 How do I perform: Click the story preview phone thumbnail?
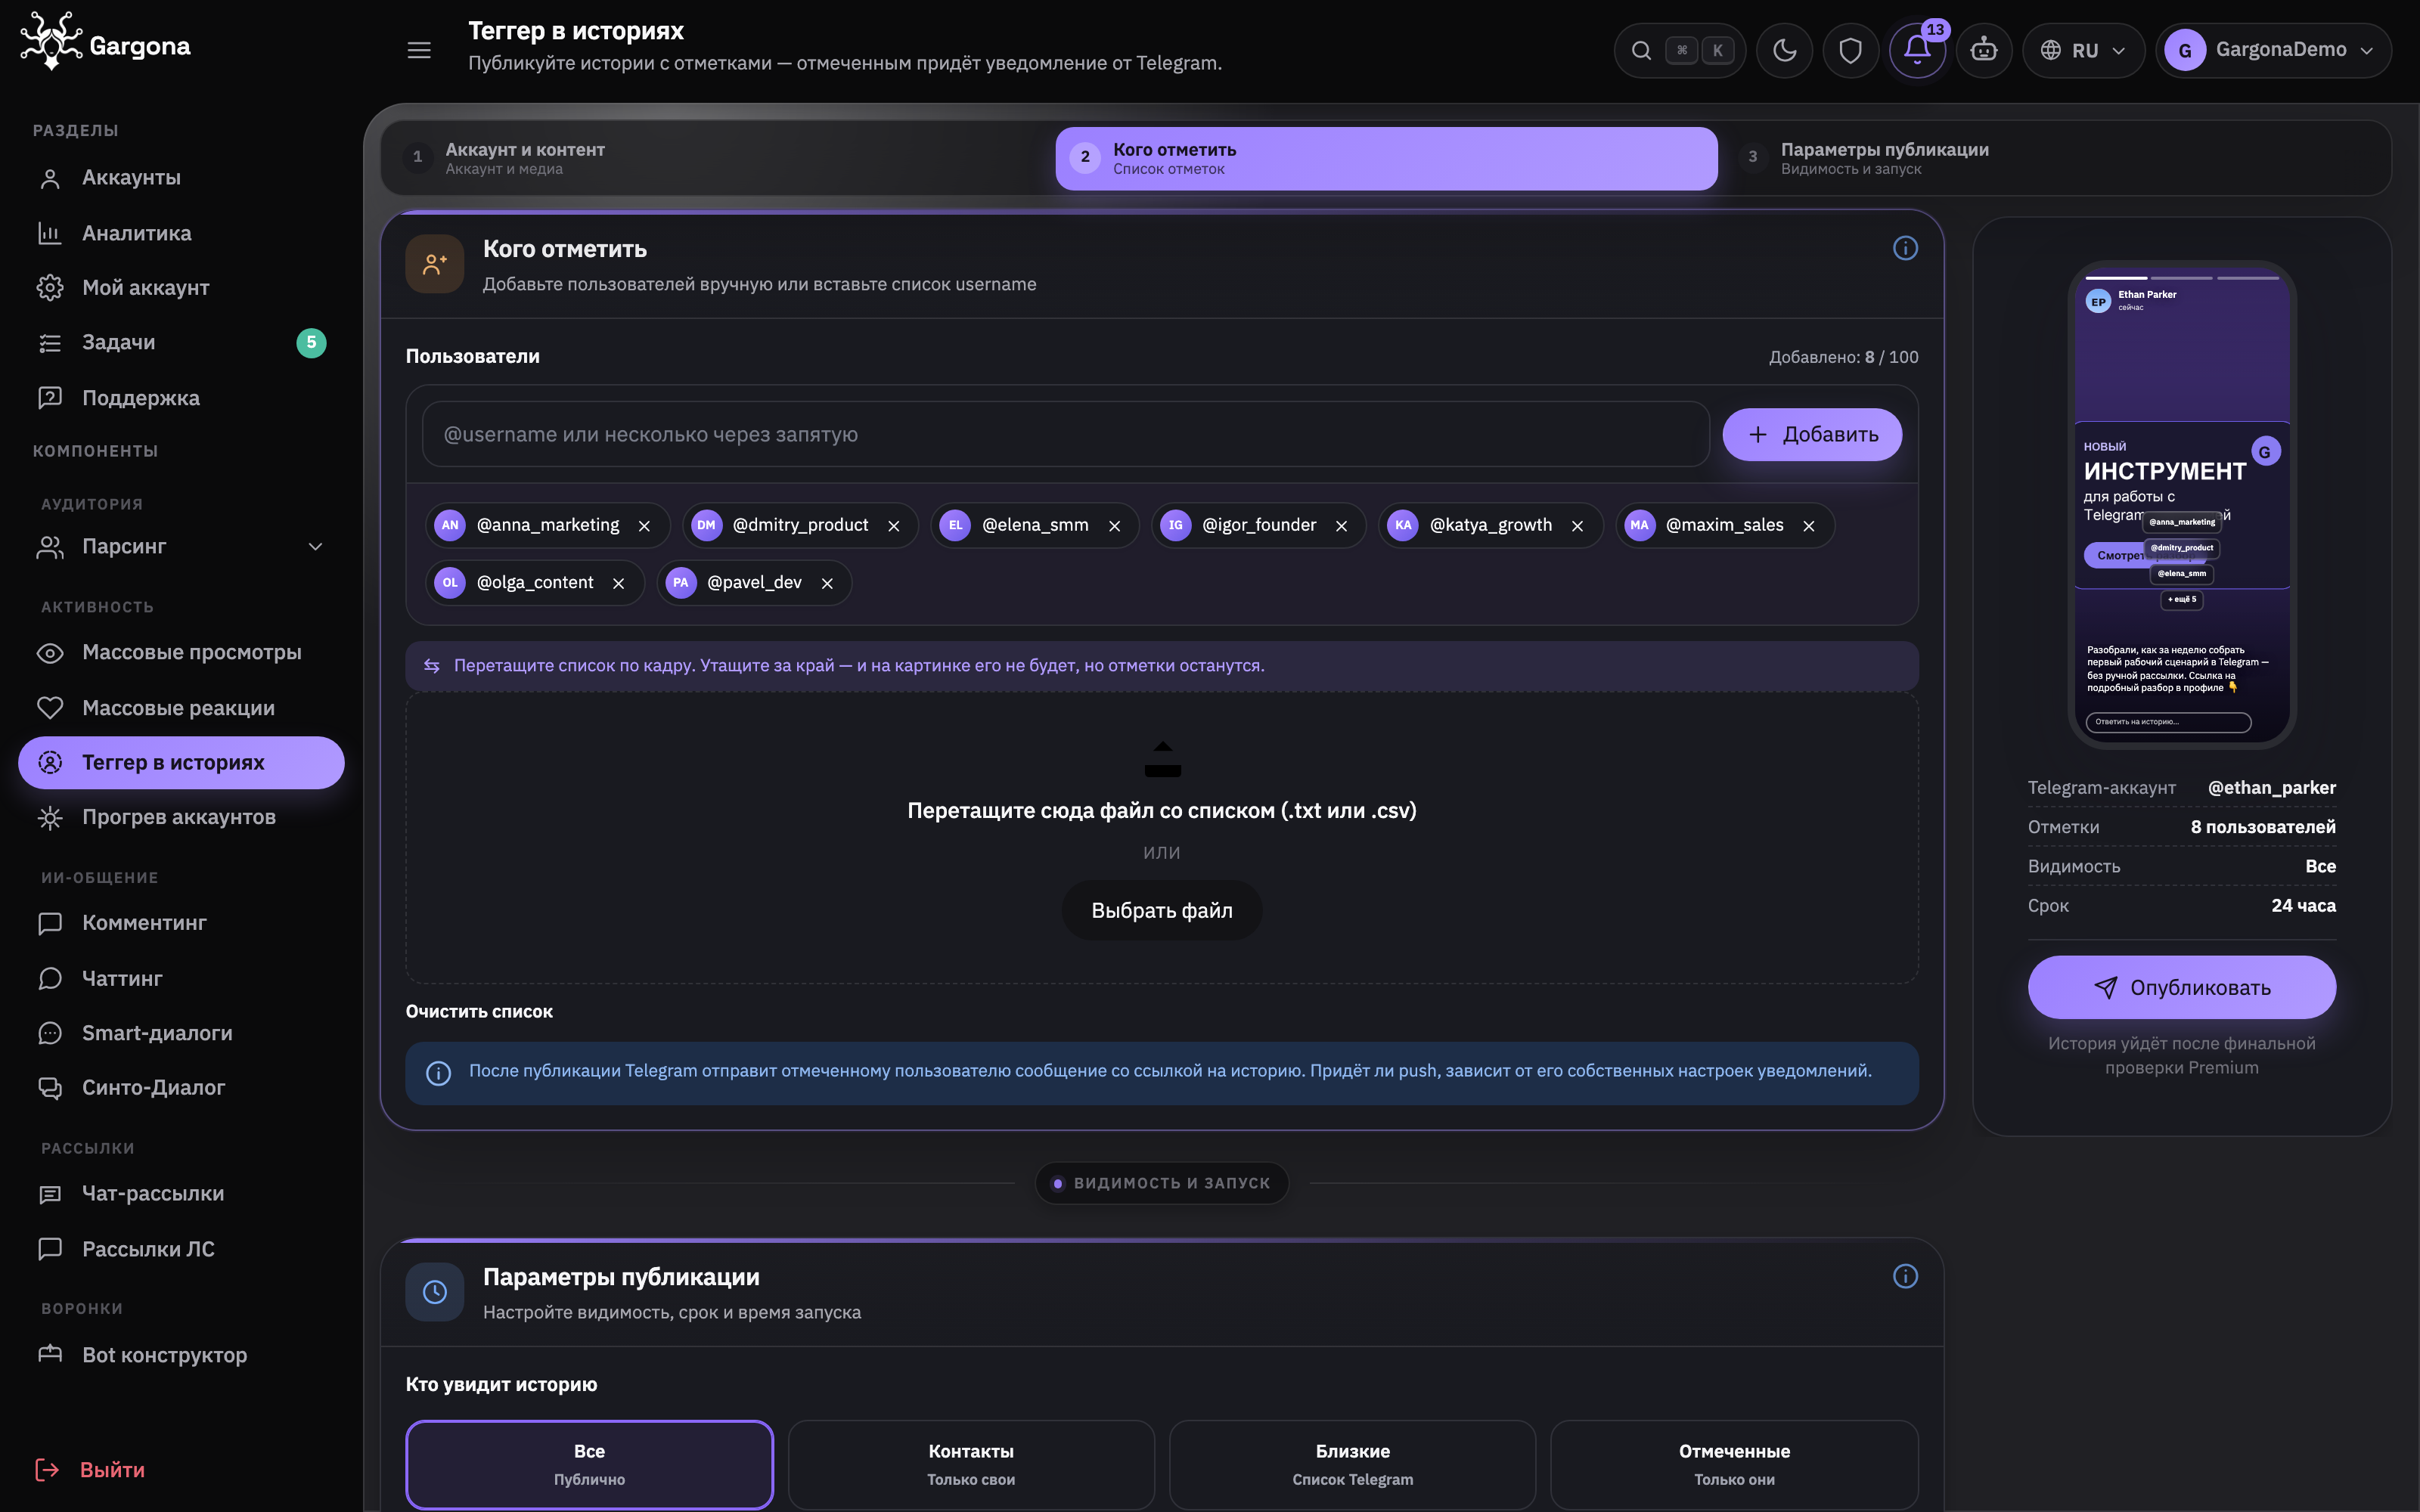(2181, 505)
